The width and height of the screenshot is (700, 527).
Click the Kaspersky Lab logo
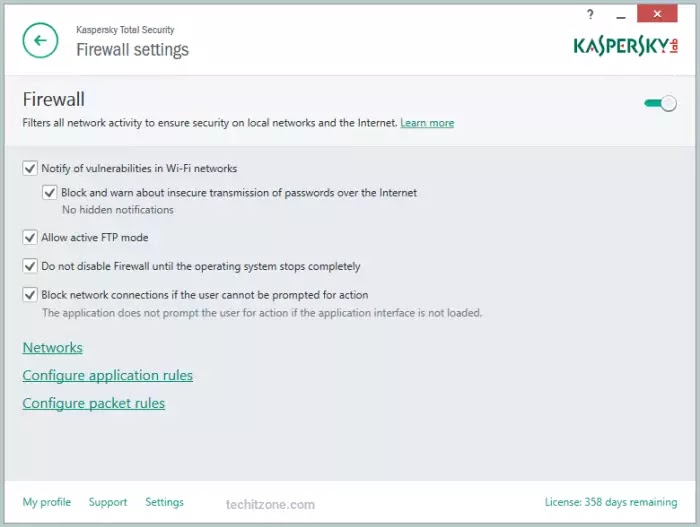(x=625, y=46)
